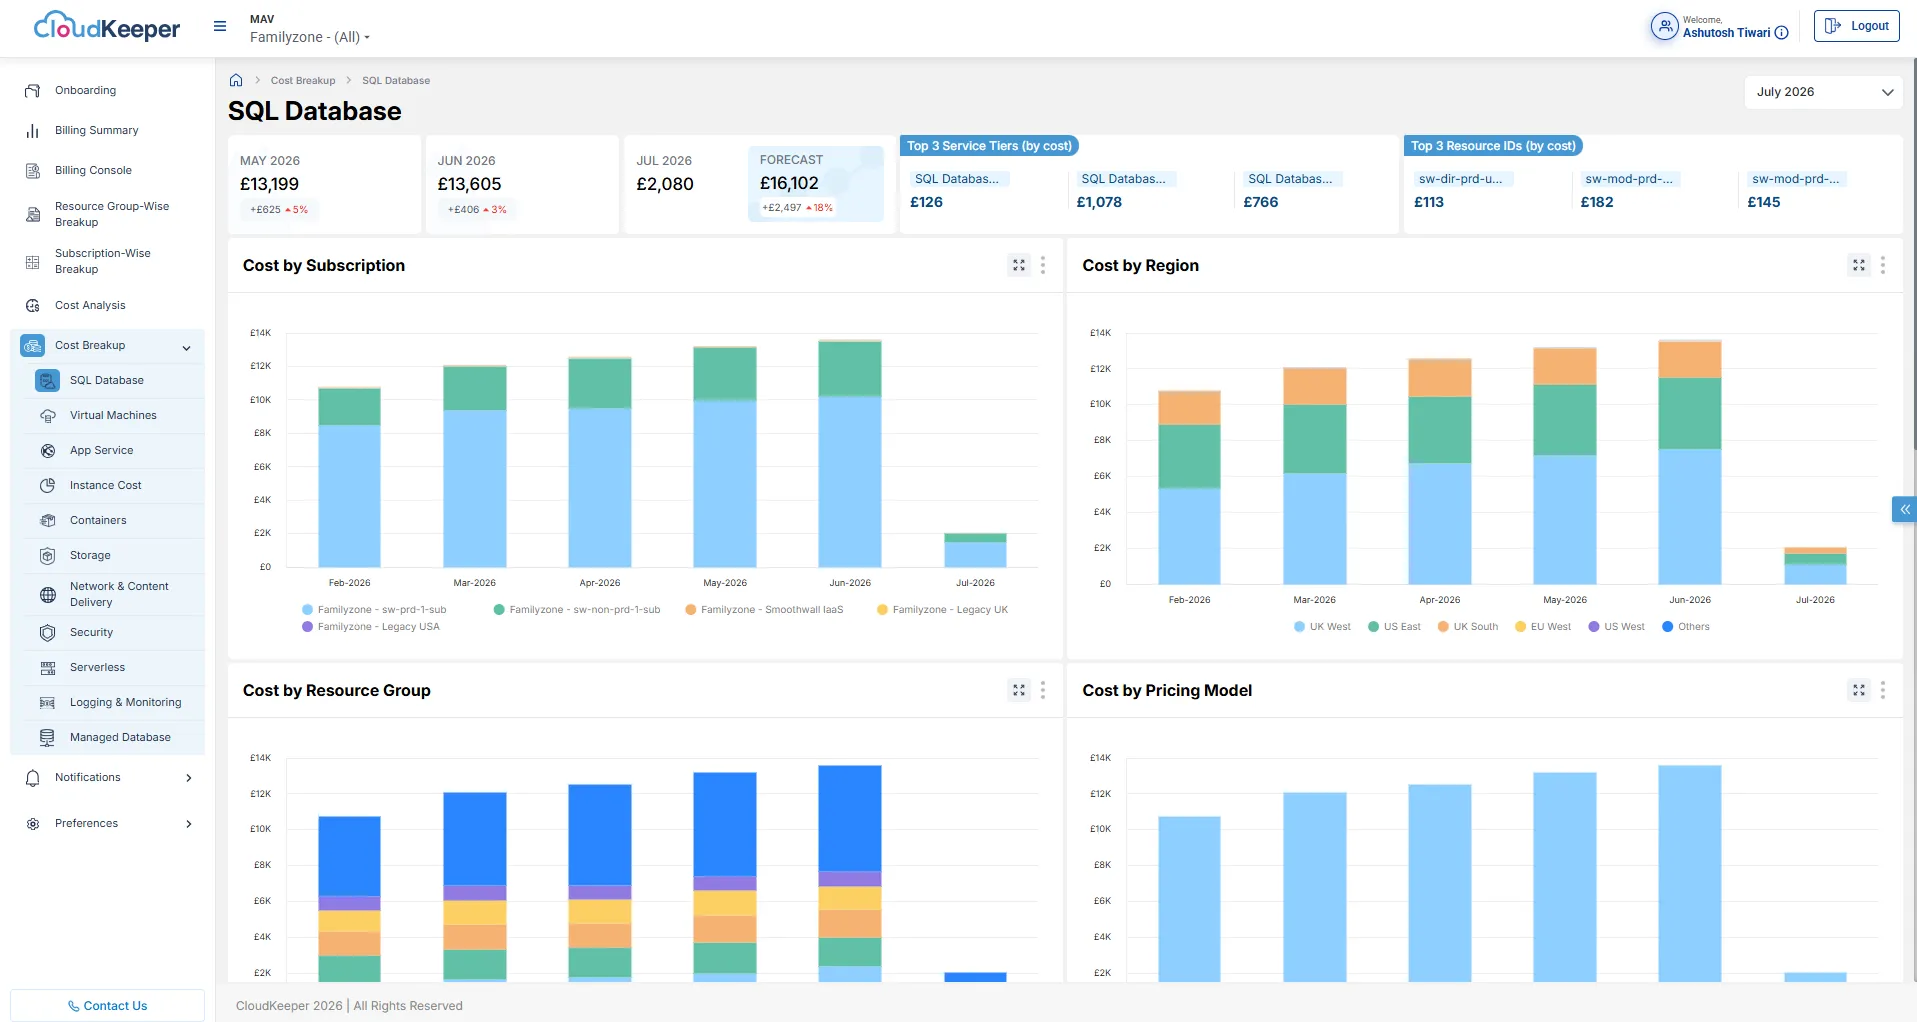Open Cost by Region options kebab menu

1883,265
